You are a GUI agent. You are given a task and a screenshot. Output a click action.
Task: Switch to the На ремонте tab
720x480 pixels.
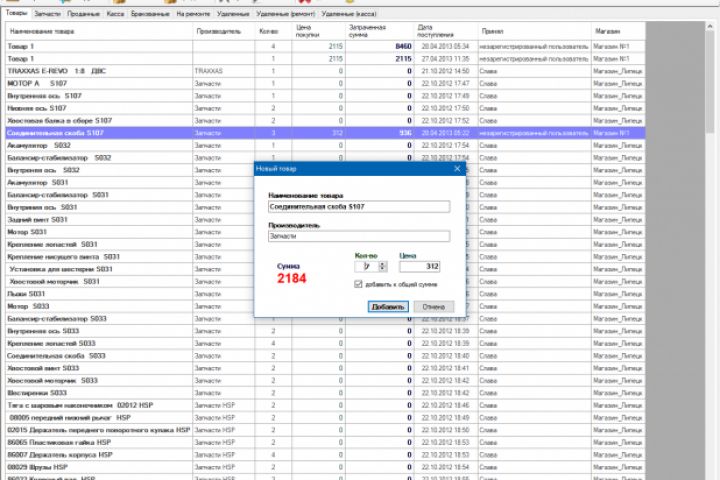(193, 14)
